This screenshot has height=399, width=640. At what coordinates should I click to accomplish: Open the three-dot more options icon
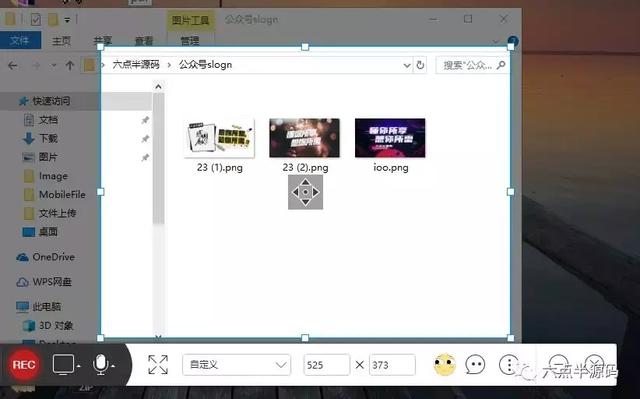click(509, 364)
